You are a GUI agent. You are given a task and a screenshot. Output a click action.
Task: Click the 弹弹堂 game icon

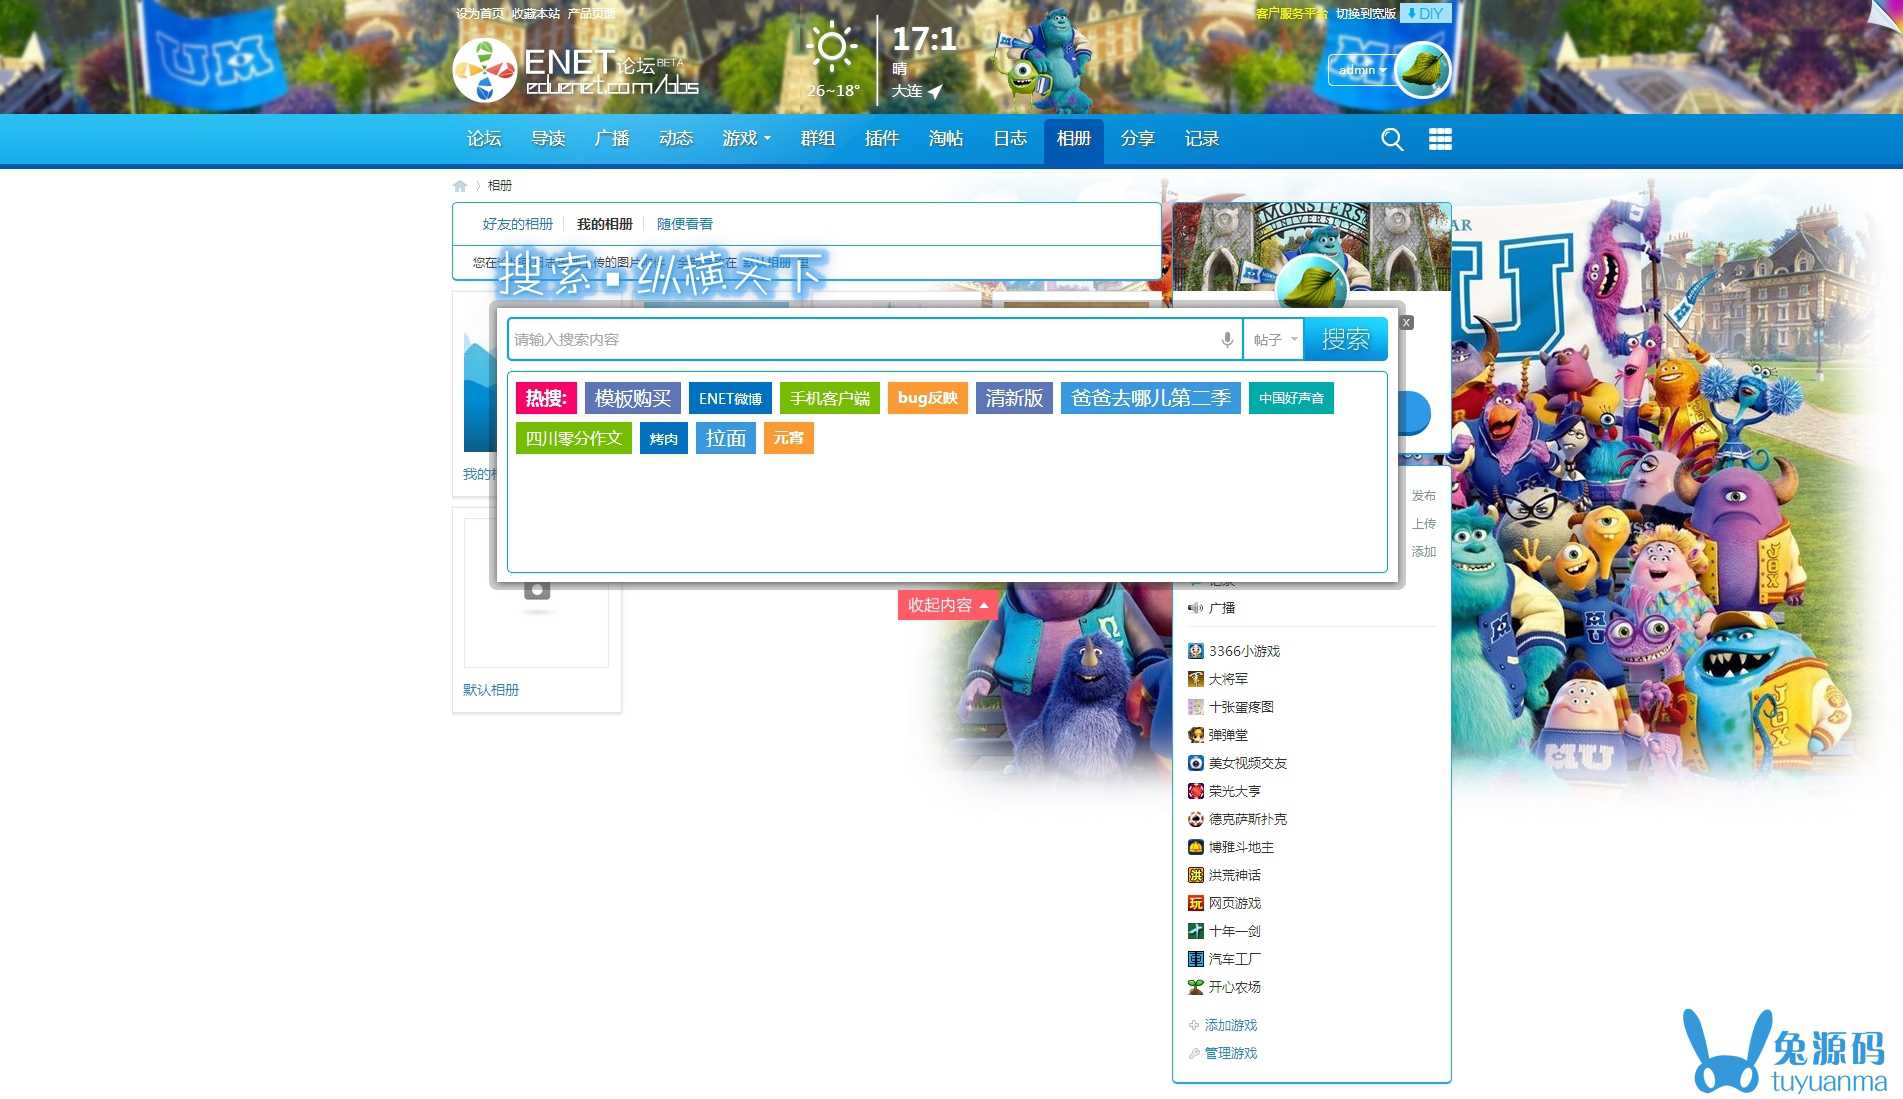[x=1195, y=735]
